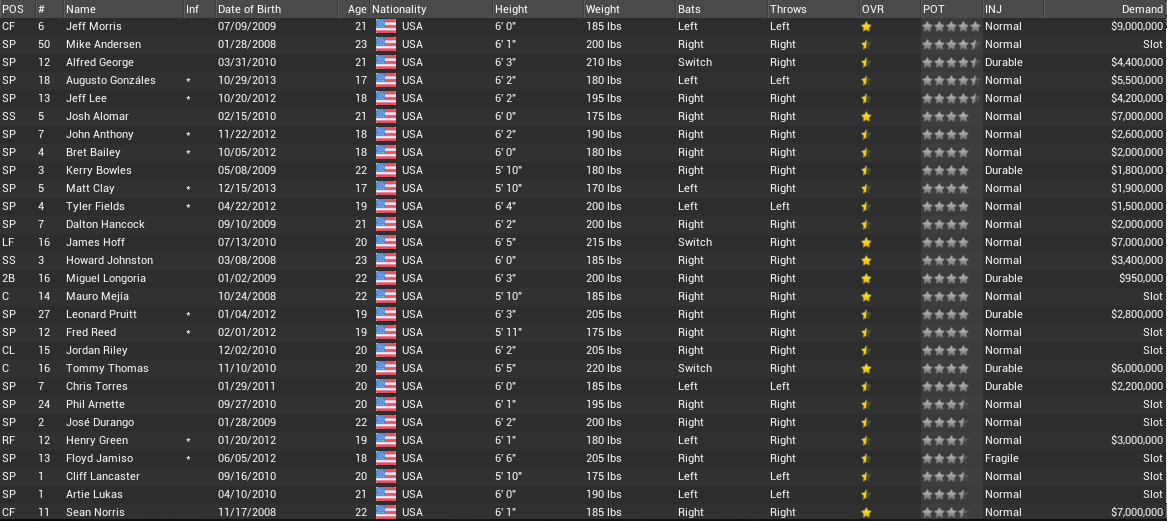The height and width of the screenshot is (521, 1167).
Task: Select the Howard Johnston player name
Action: [x=103, y=261]
